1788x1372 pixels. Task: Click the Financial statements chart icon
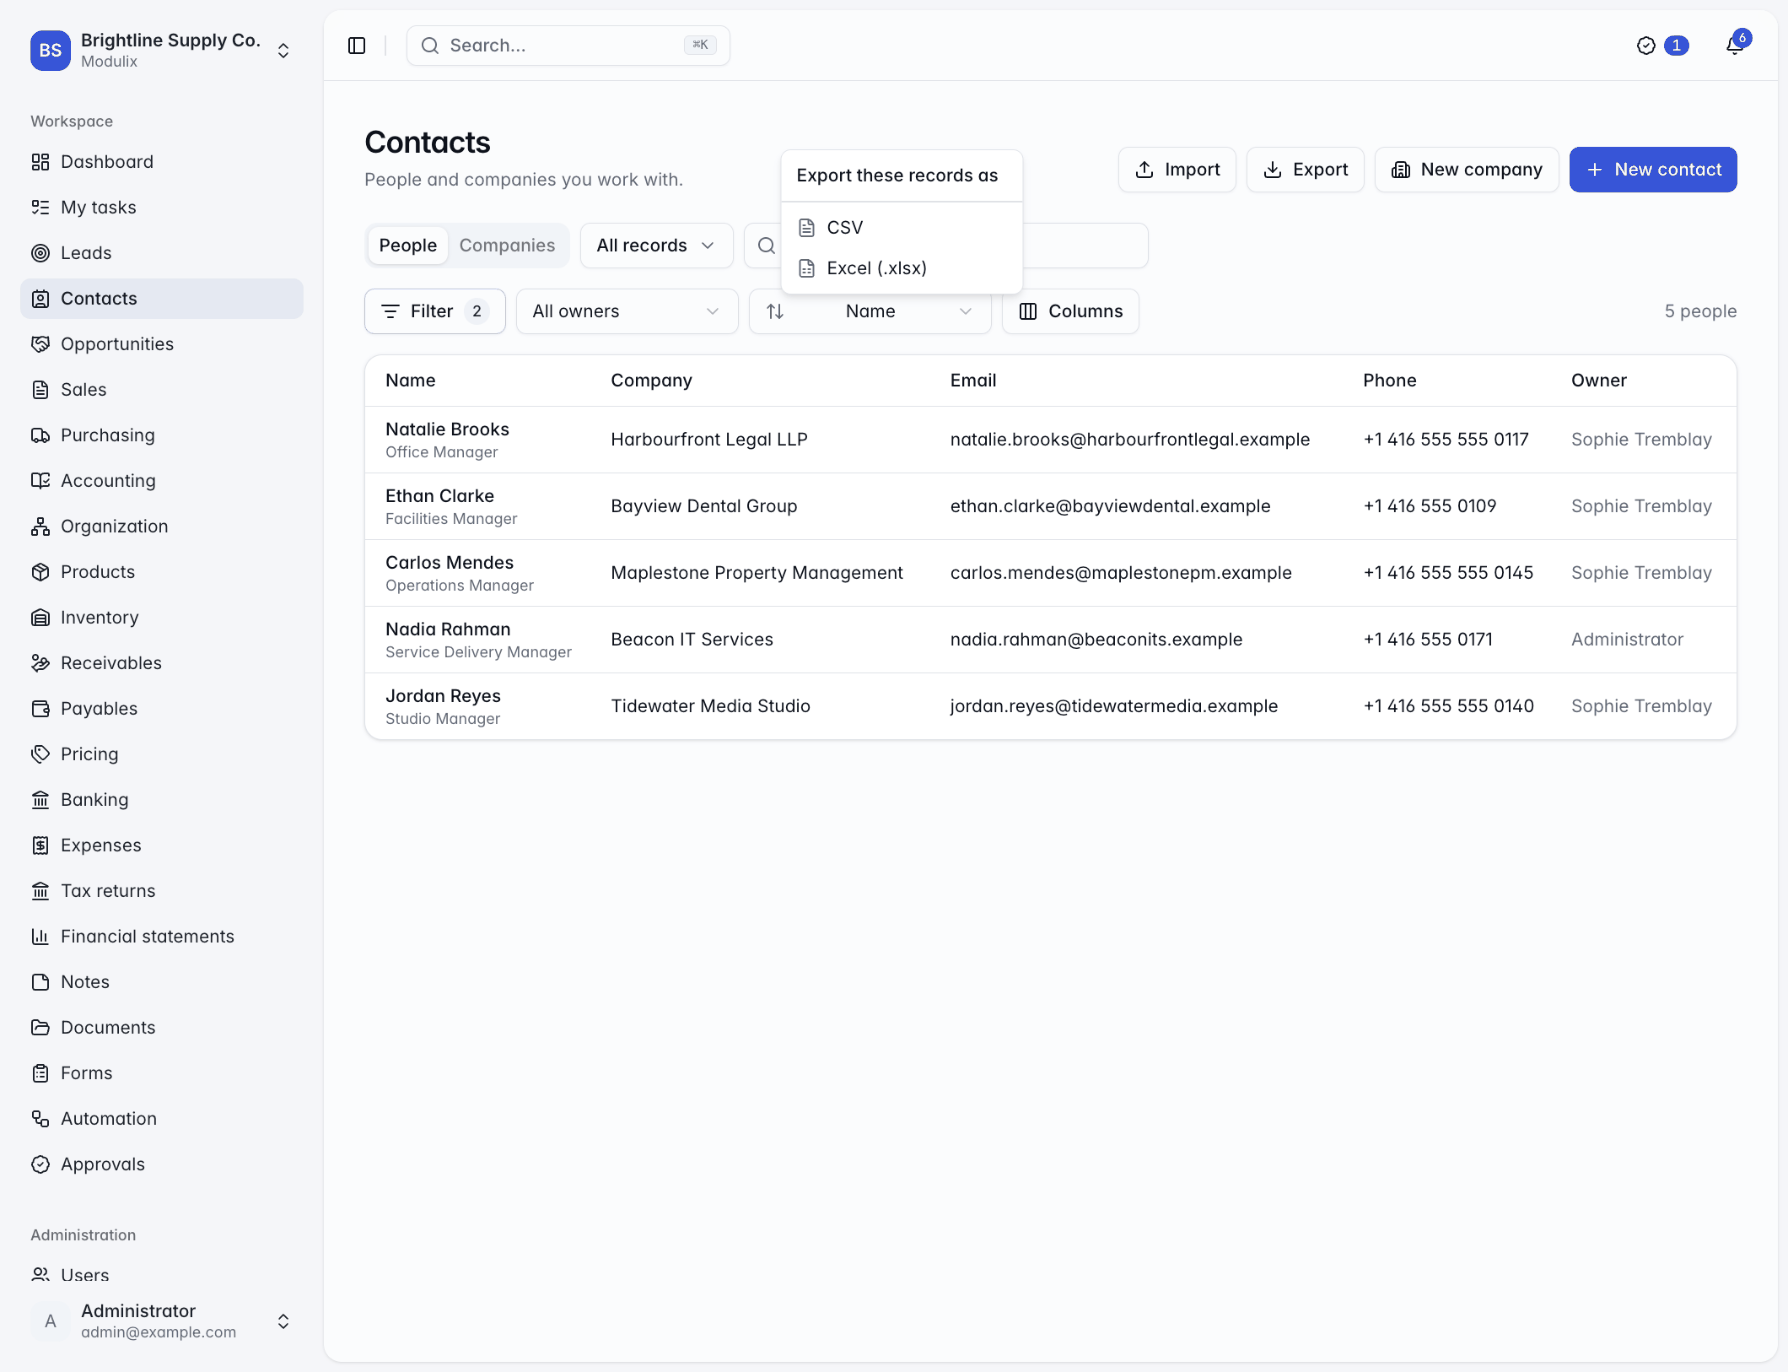coord(40,936)
